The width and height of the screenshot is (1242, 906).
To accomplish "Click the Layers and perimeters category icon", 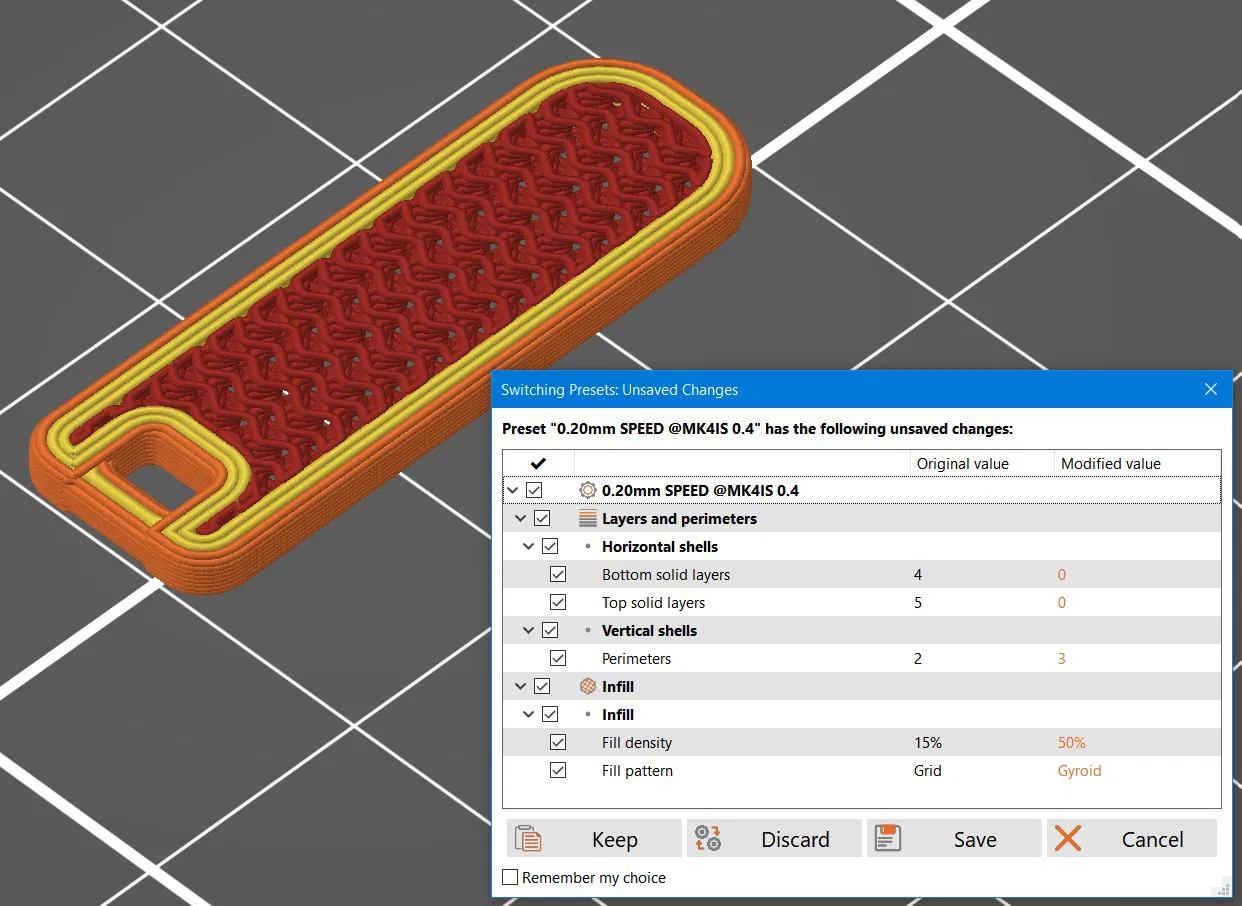I will pyautogui.click(x=588, y=519).
